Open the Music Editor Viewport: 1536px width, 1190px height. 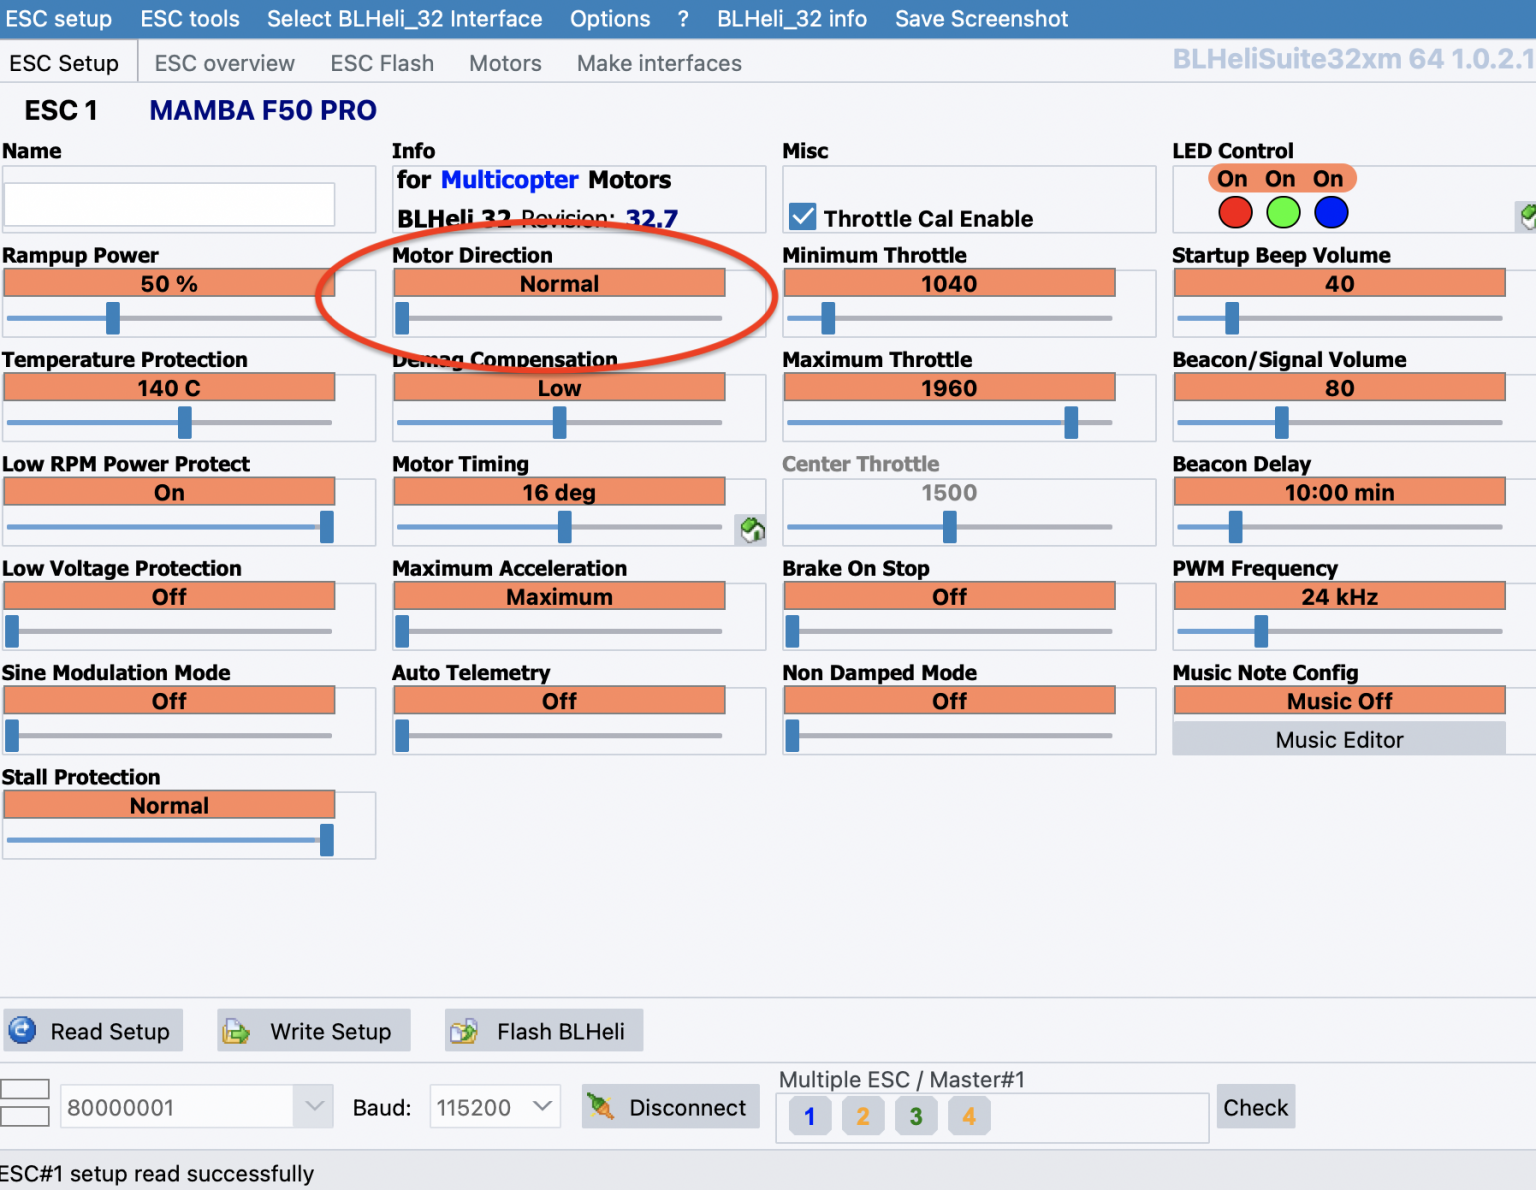pos(1338,740)
